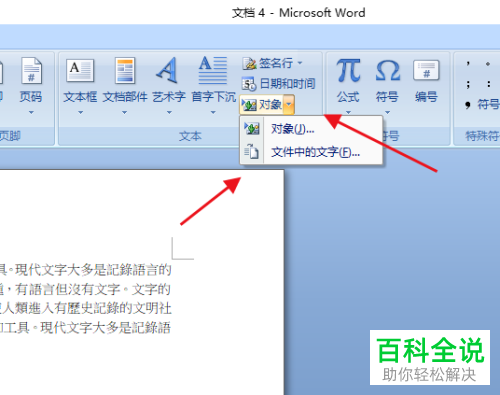500x395 pixels.
Task: Click the document line 有語言但沒有文字
Action: pyautogui.click(x=68, y=289)
